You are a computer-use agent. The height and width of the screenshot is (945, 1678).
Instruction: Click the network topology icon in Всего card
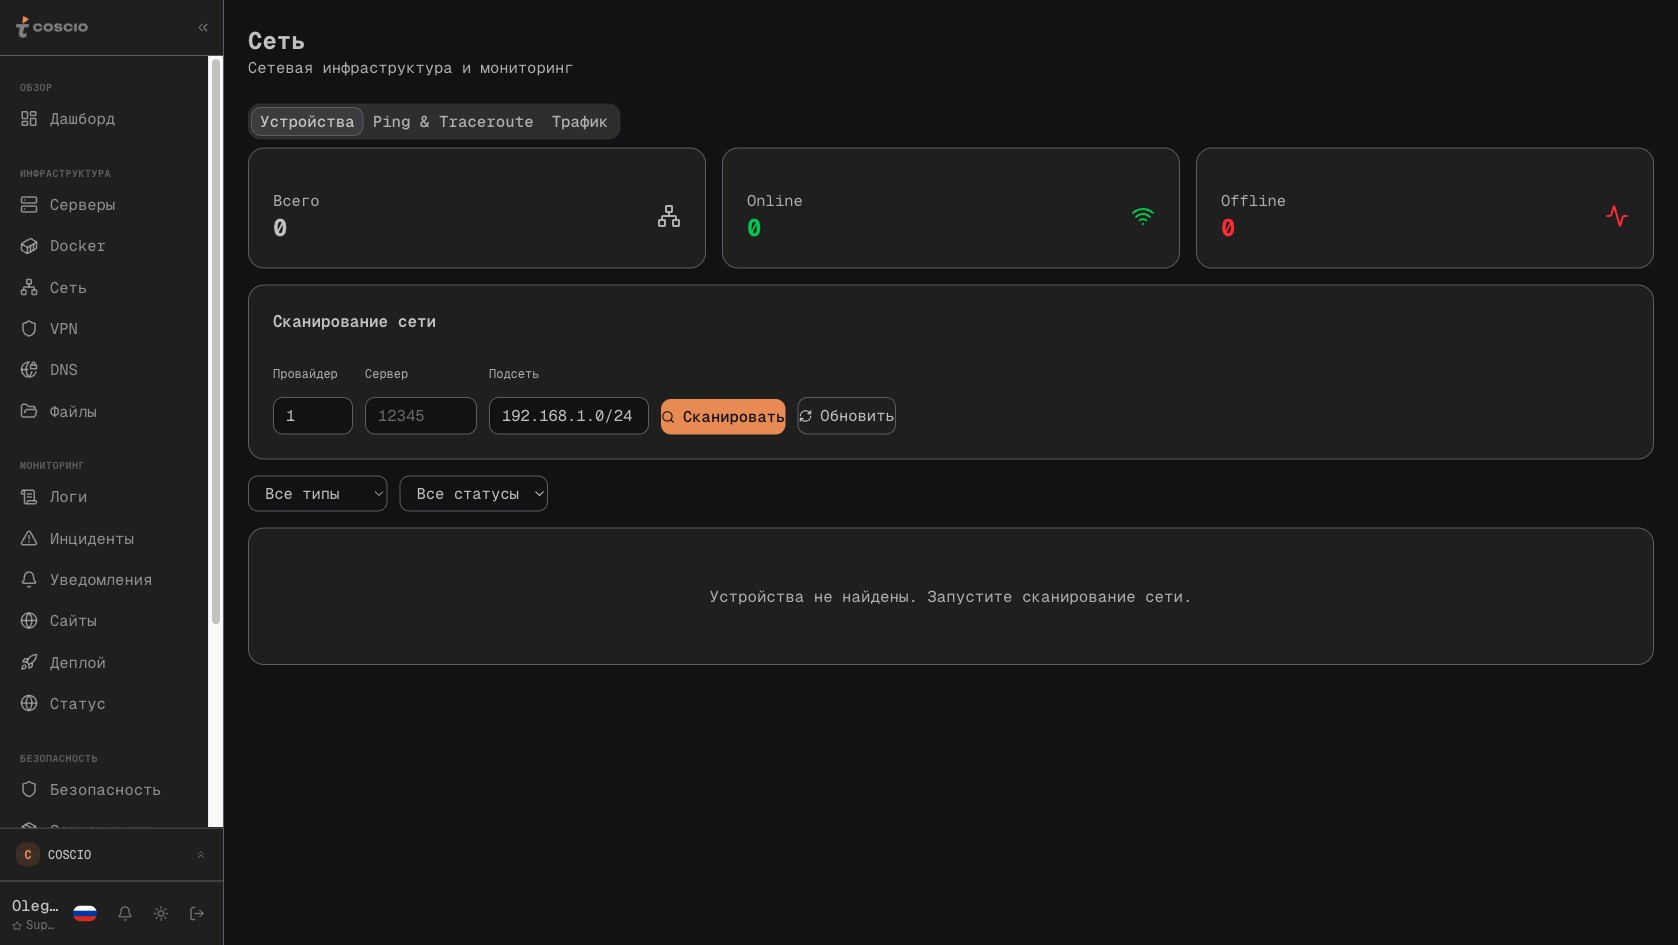pyautogui.click(x=669, y=216)
